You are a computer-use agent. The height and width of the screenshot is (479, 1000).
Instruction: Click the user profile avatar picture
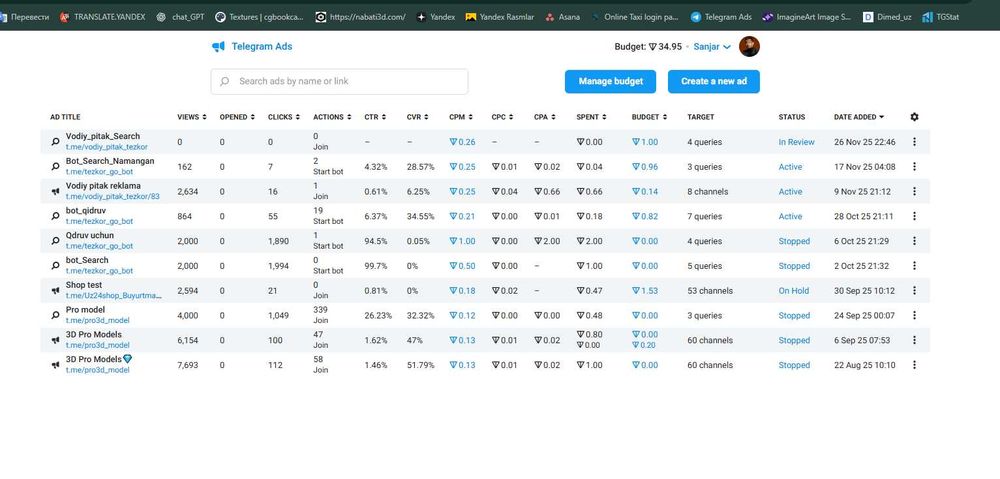749,47
